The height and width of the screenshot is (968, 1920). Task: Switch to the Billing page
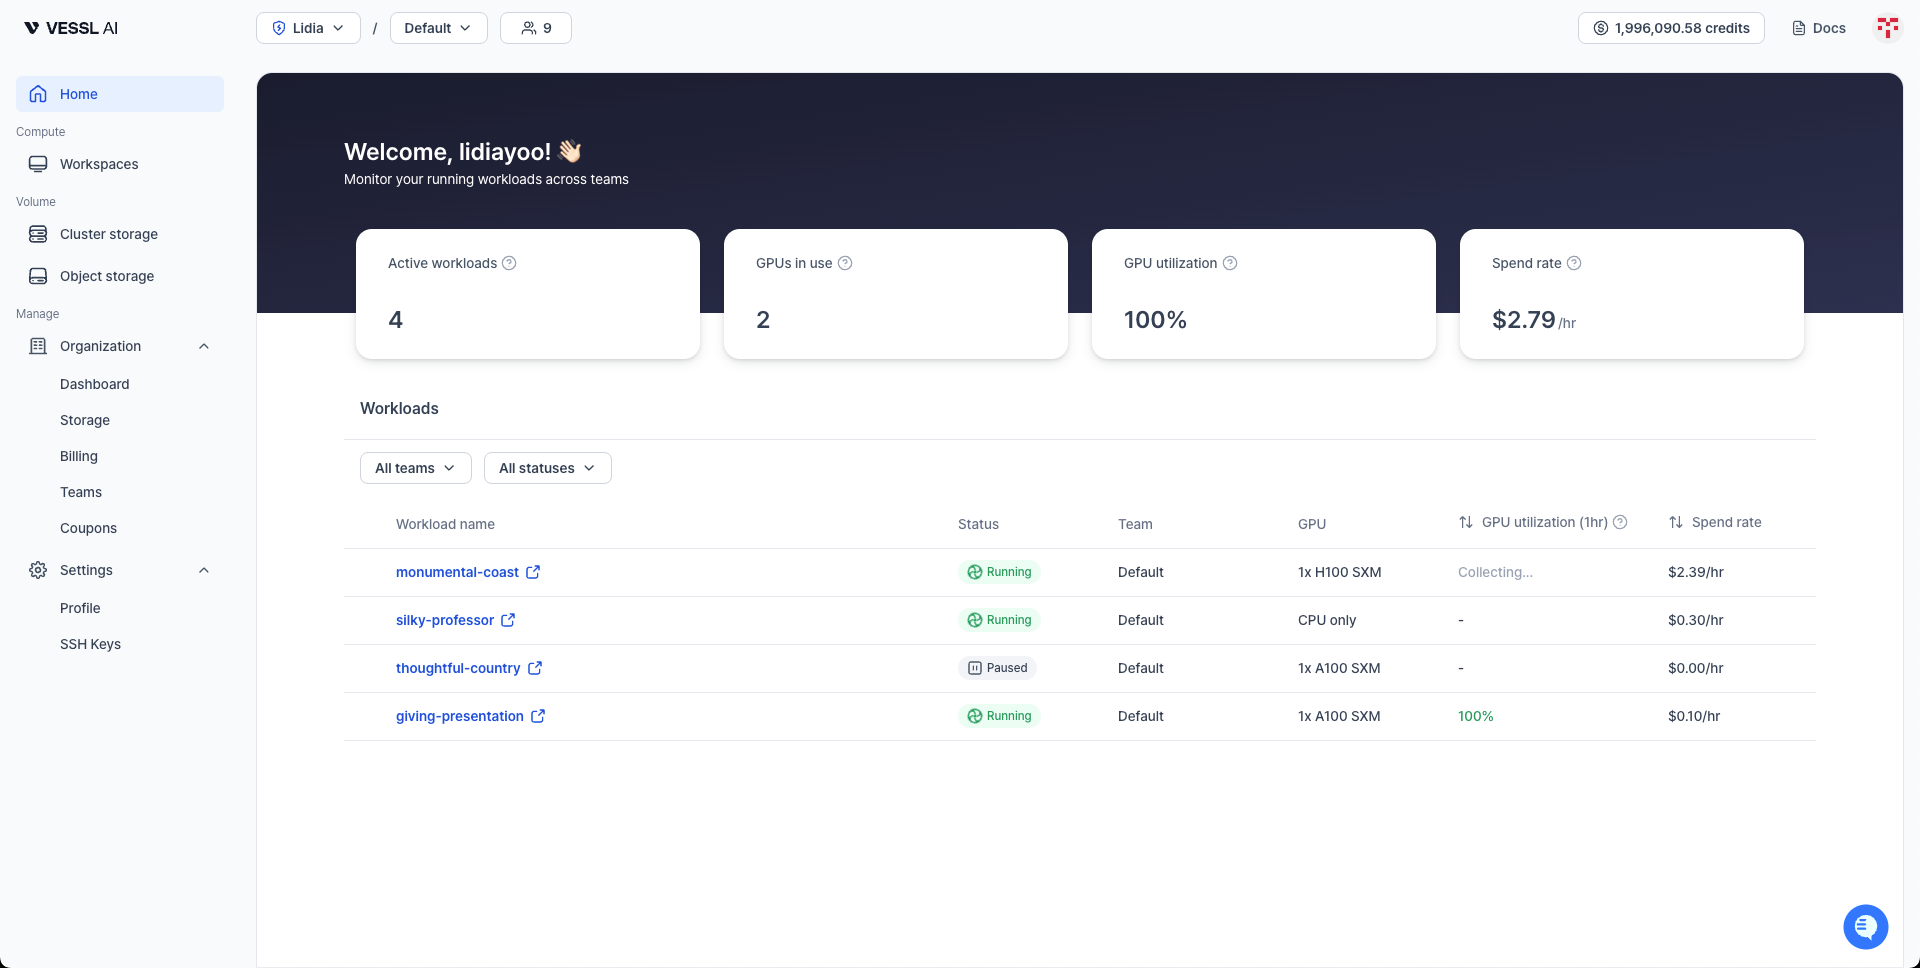79,456
